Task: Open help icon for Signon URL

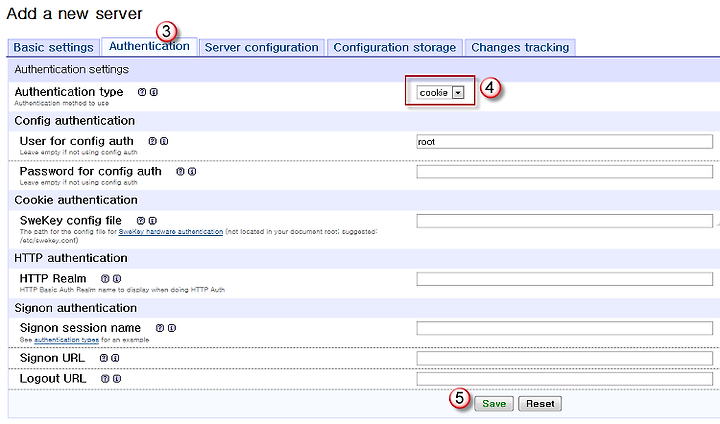Action: (x=104, y=358)
